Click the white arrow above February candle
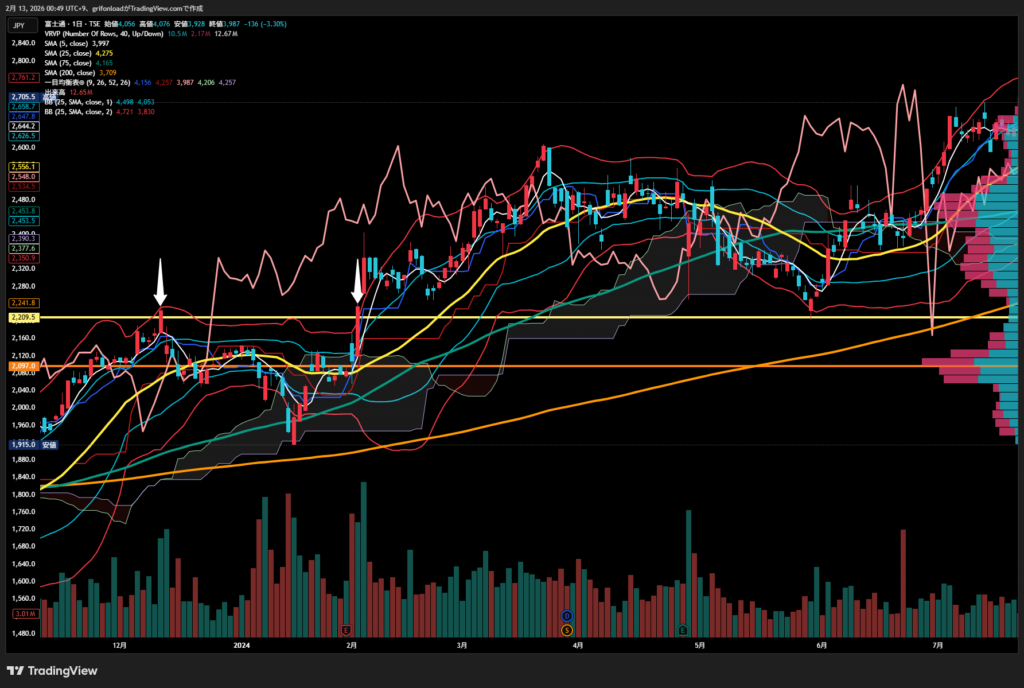Image resolution: width=1024 pixels, height=688 pixels. point(357,283)
